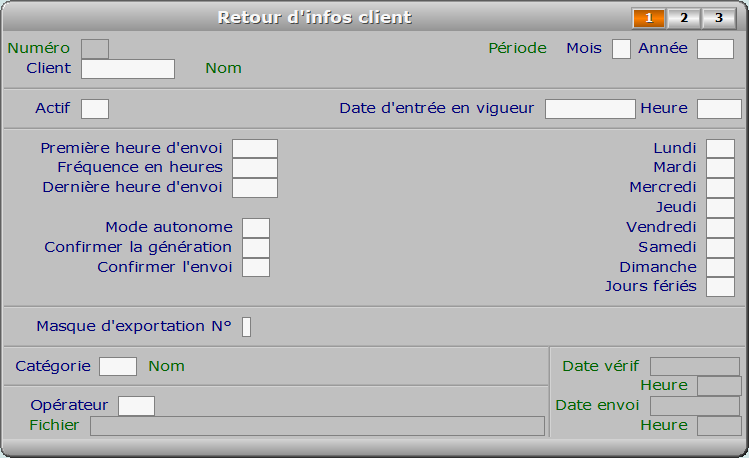Switch to page tab 3

click(x=719, y=18)
